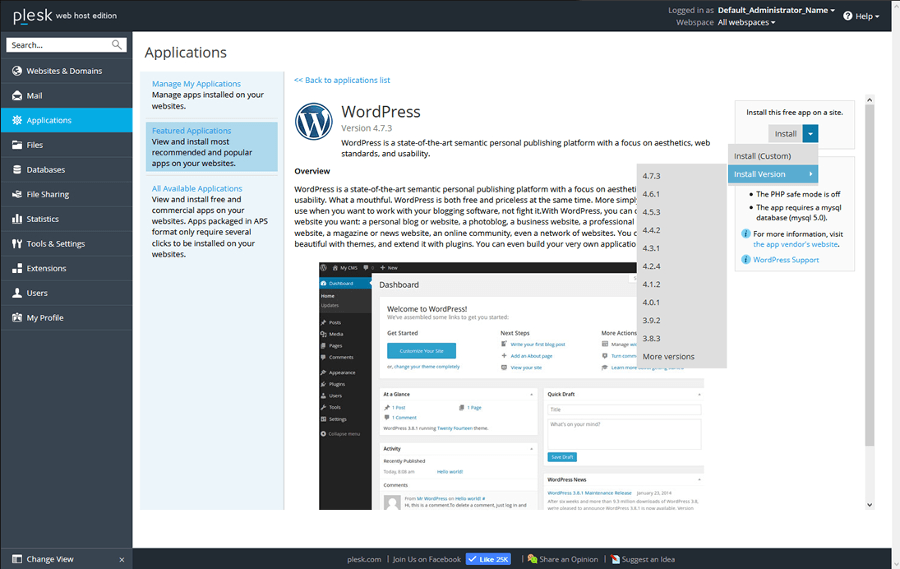Click the Extensions icon in sidebar
The width and height of the screenshot is (900, 569).
tap(17, 269)
